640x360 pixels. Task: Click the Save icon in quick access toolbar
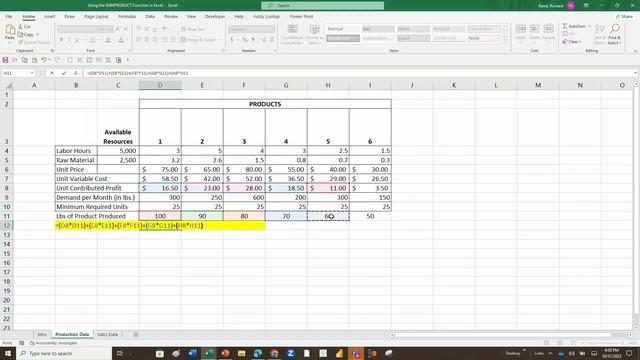point(5,60)
